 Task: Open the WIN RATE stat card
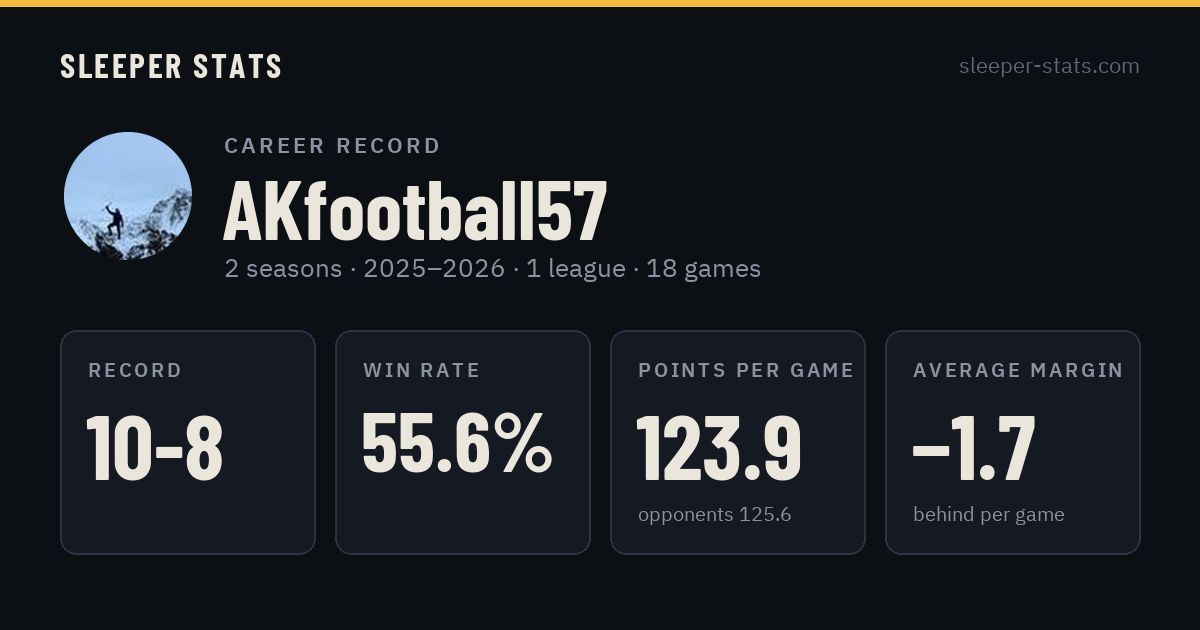tap(463, 442)
